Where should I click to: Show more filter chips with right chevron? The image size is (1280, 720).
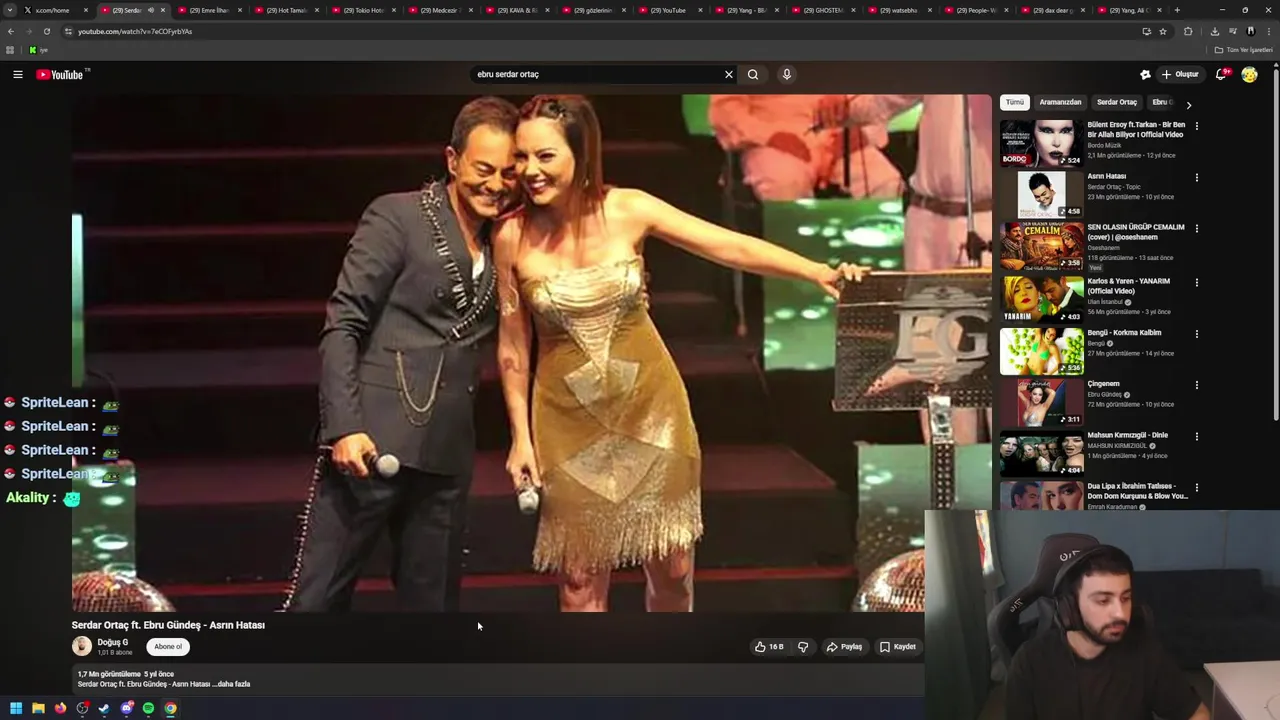(1188, 104)
